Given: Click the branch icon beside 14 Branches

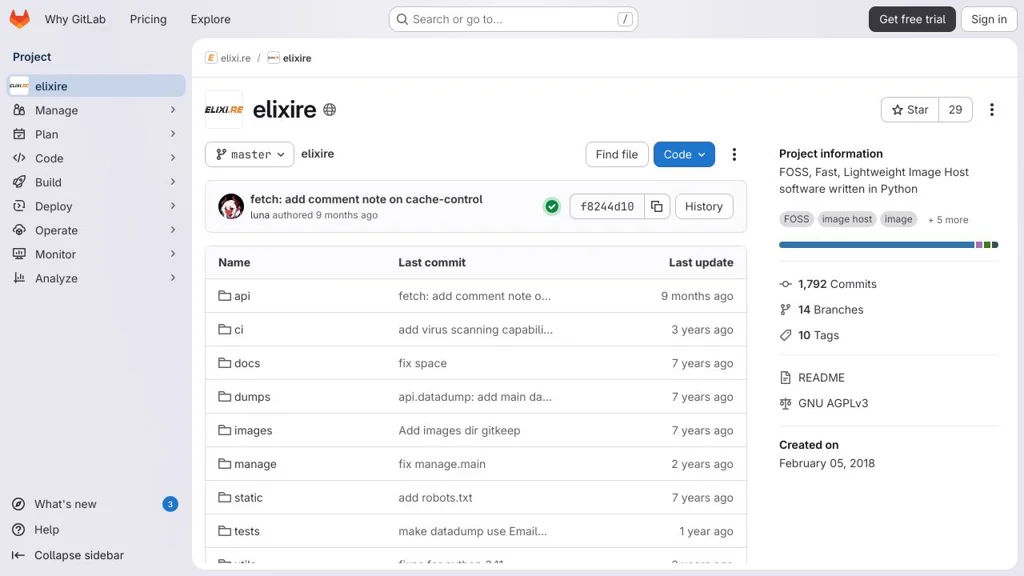Looking at the screenshot, I should (x=785, y=310).
